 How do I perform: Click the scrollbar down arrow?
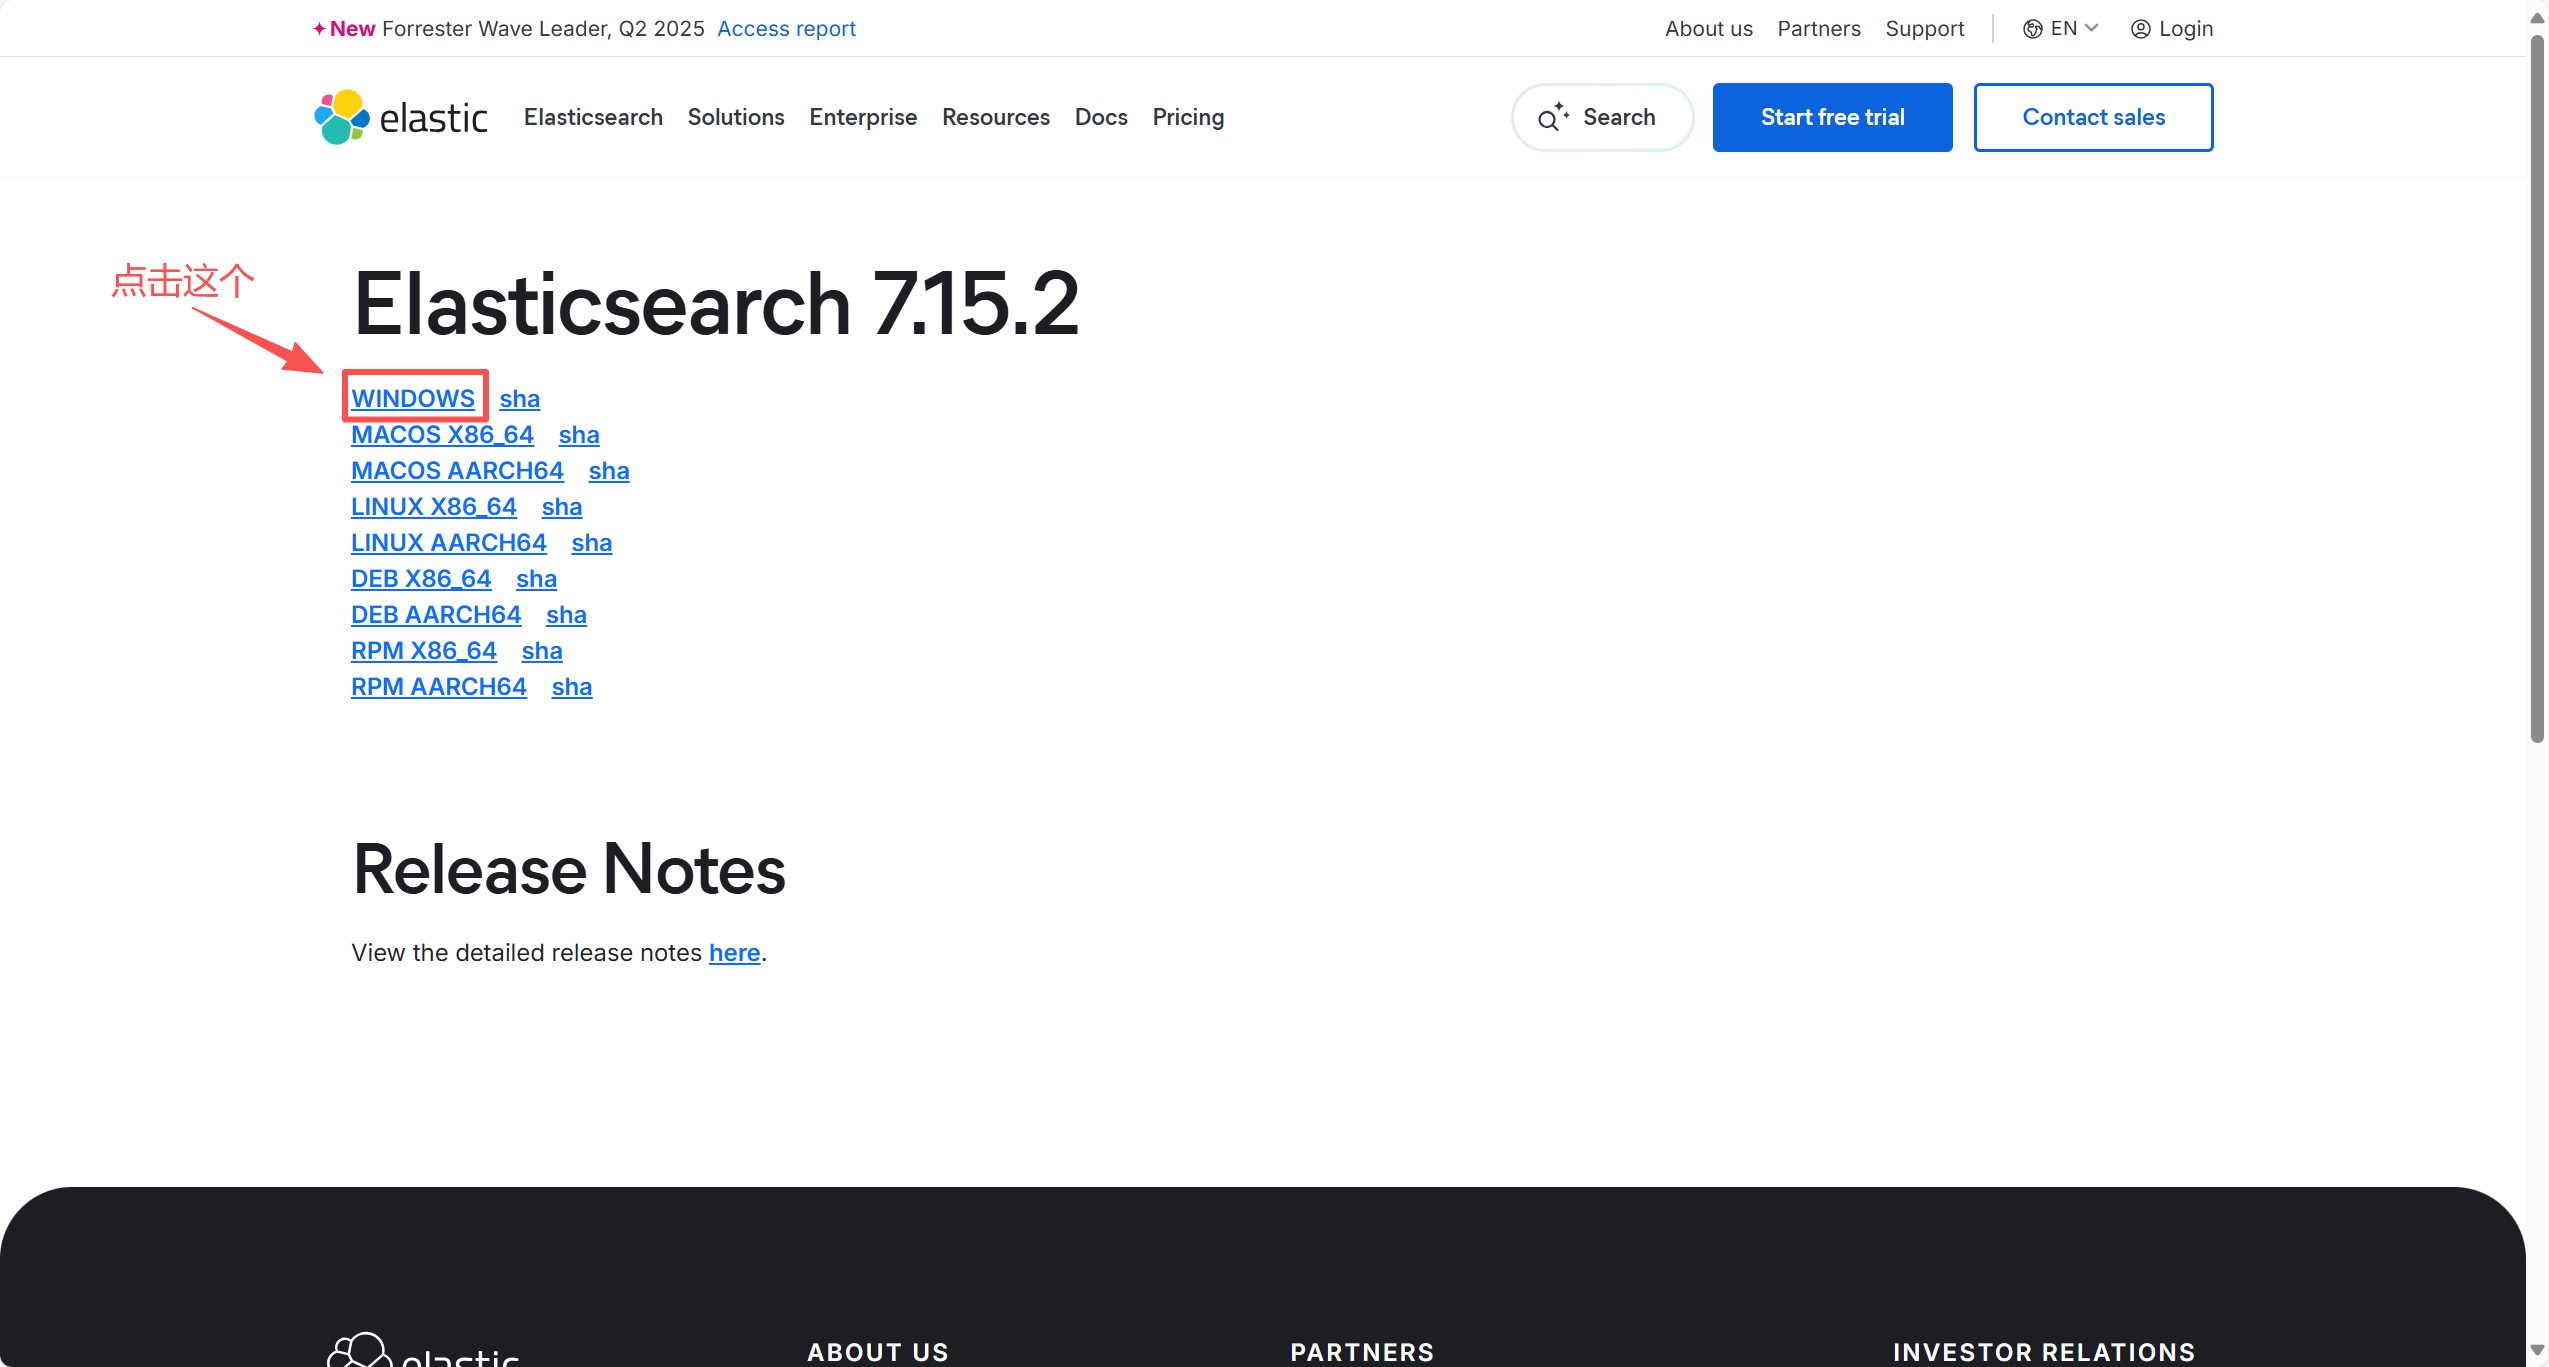tap(2537, 1350)
